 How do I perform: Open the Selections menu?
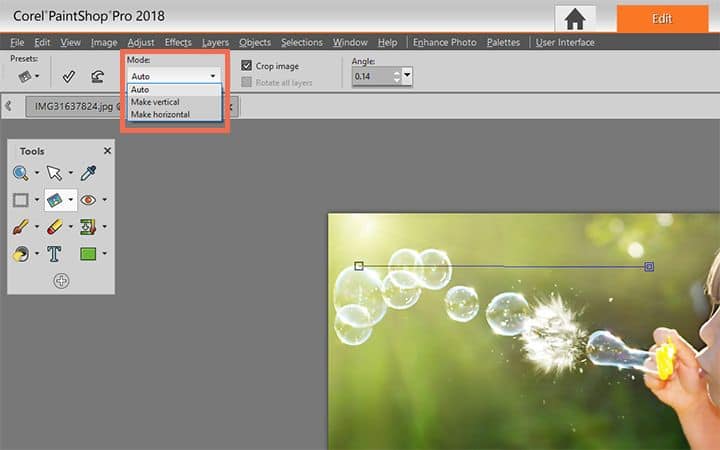[x=302, y=43]
